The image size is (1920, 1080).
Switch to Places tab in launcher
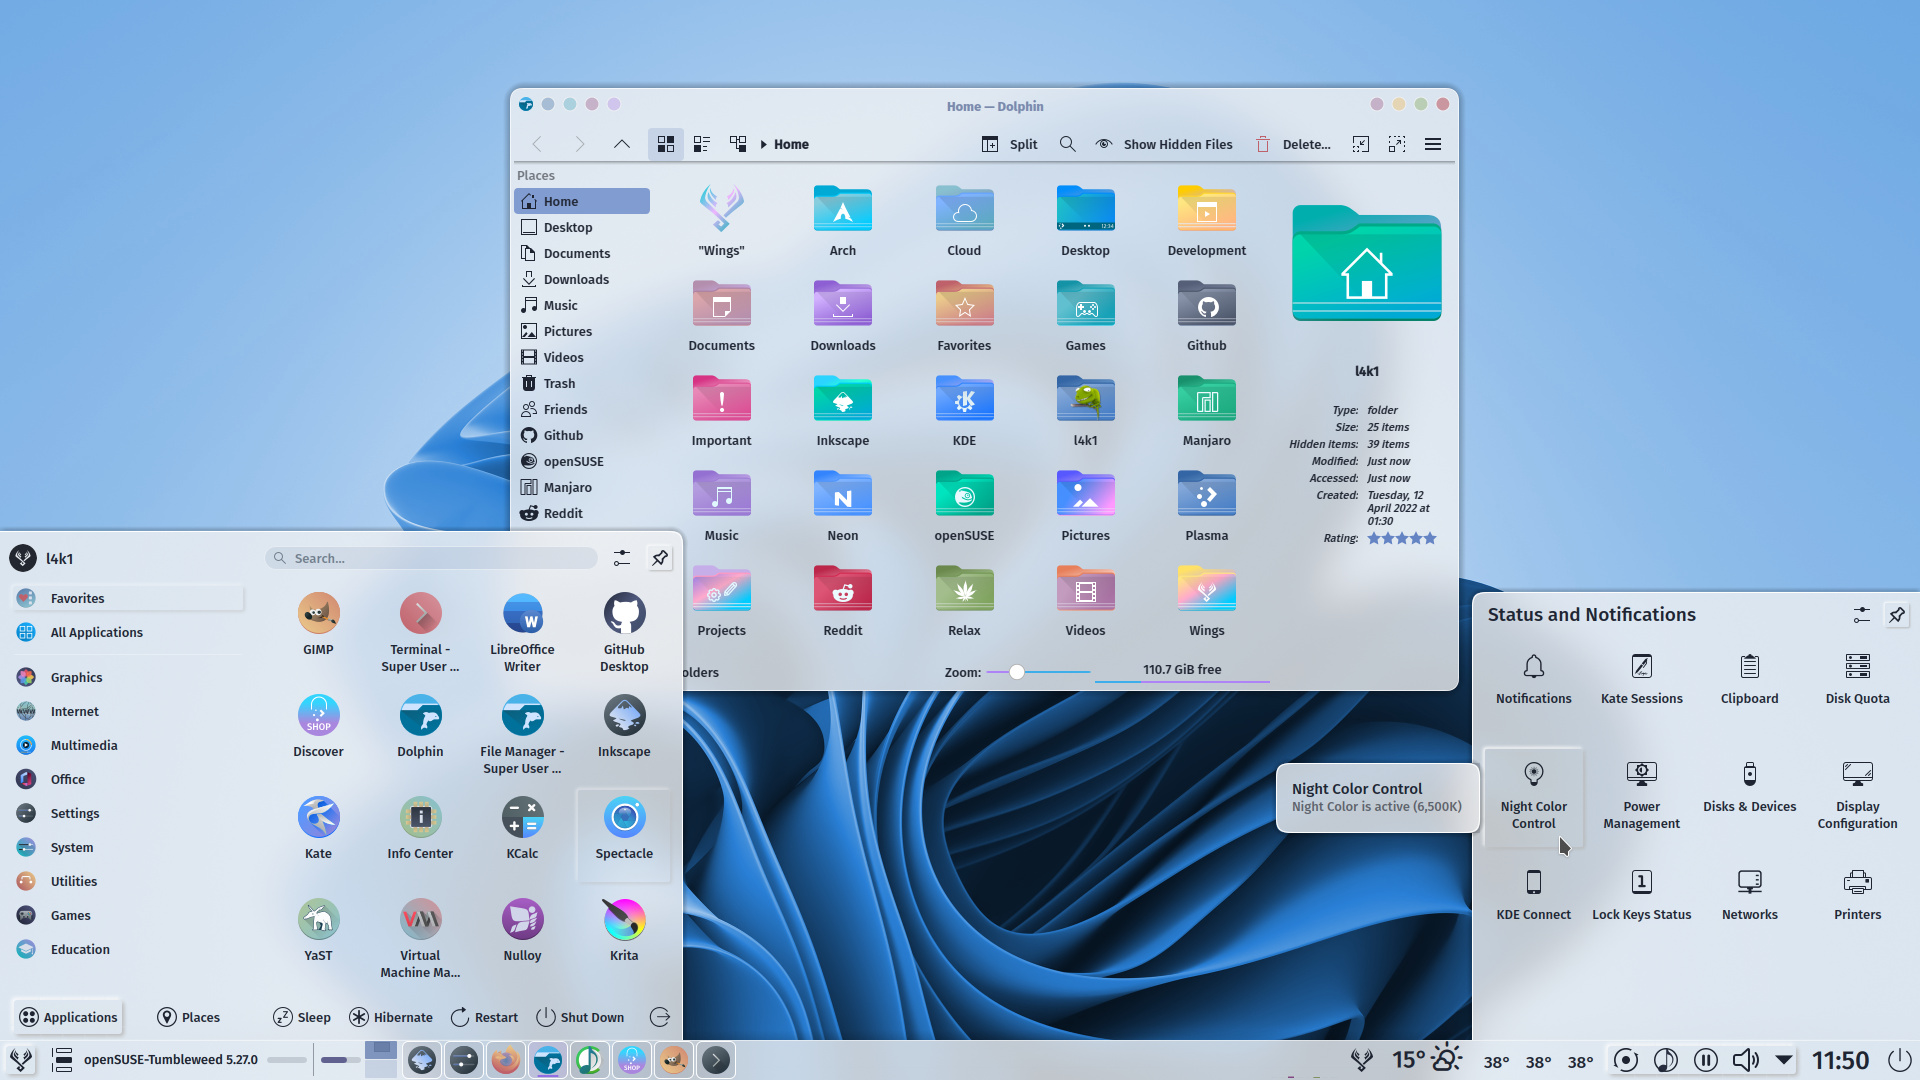[189, 1017]
